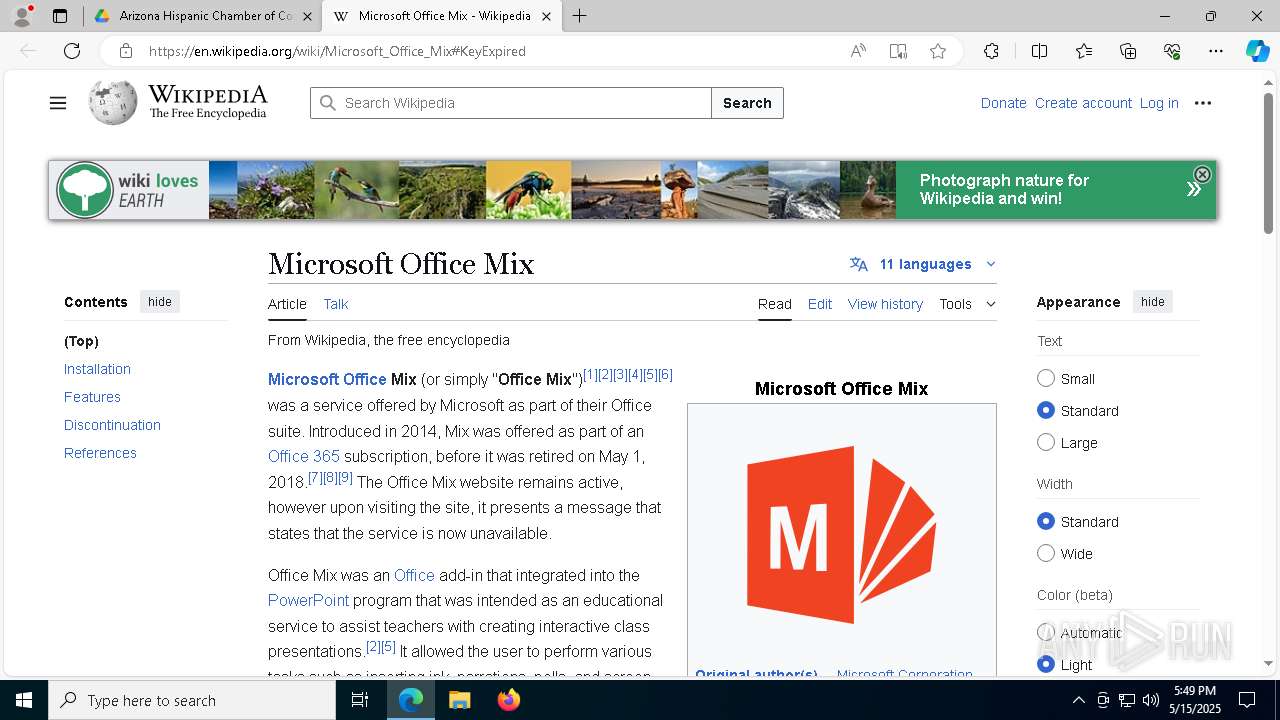The width and height of the screenshot is (1280, 720).
Task: Open the Tools dropdown menu
Action: [x=967, y=304]
